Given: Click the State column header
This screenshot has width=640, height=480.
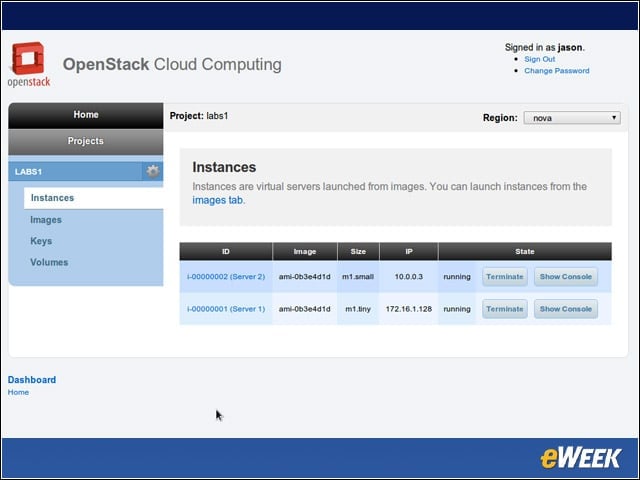Looking at the screenshot, I should pyautogui.click(x=525, y=252).
